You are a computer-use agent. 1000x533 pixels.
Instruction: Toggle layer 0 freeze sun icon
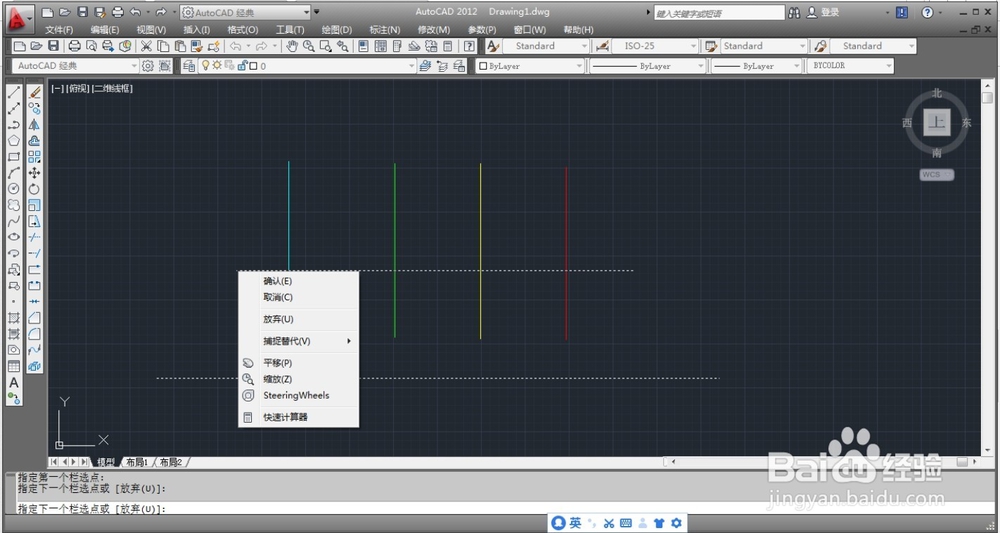pos(217,65)
